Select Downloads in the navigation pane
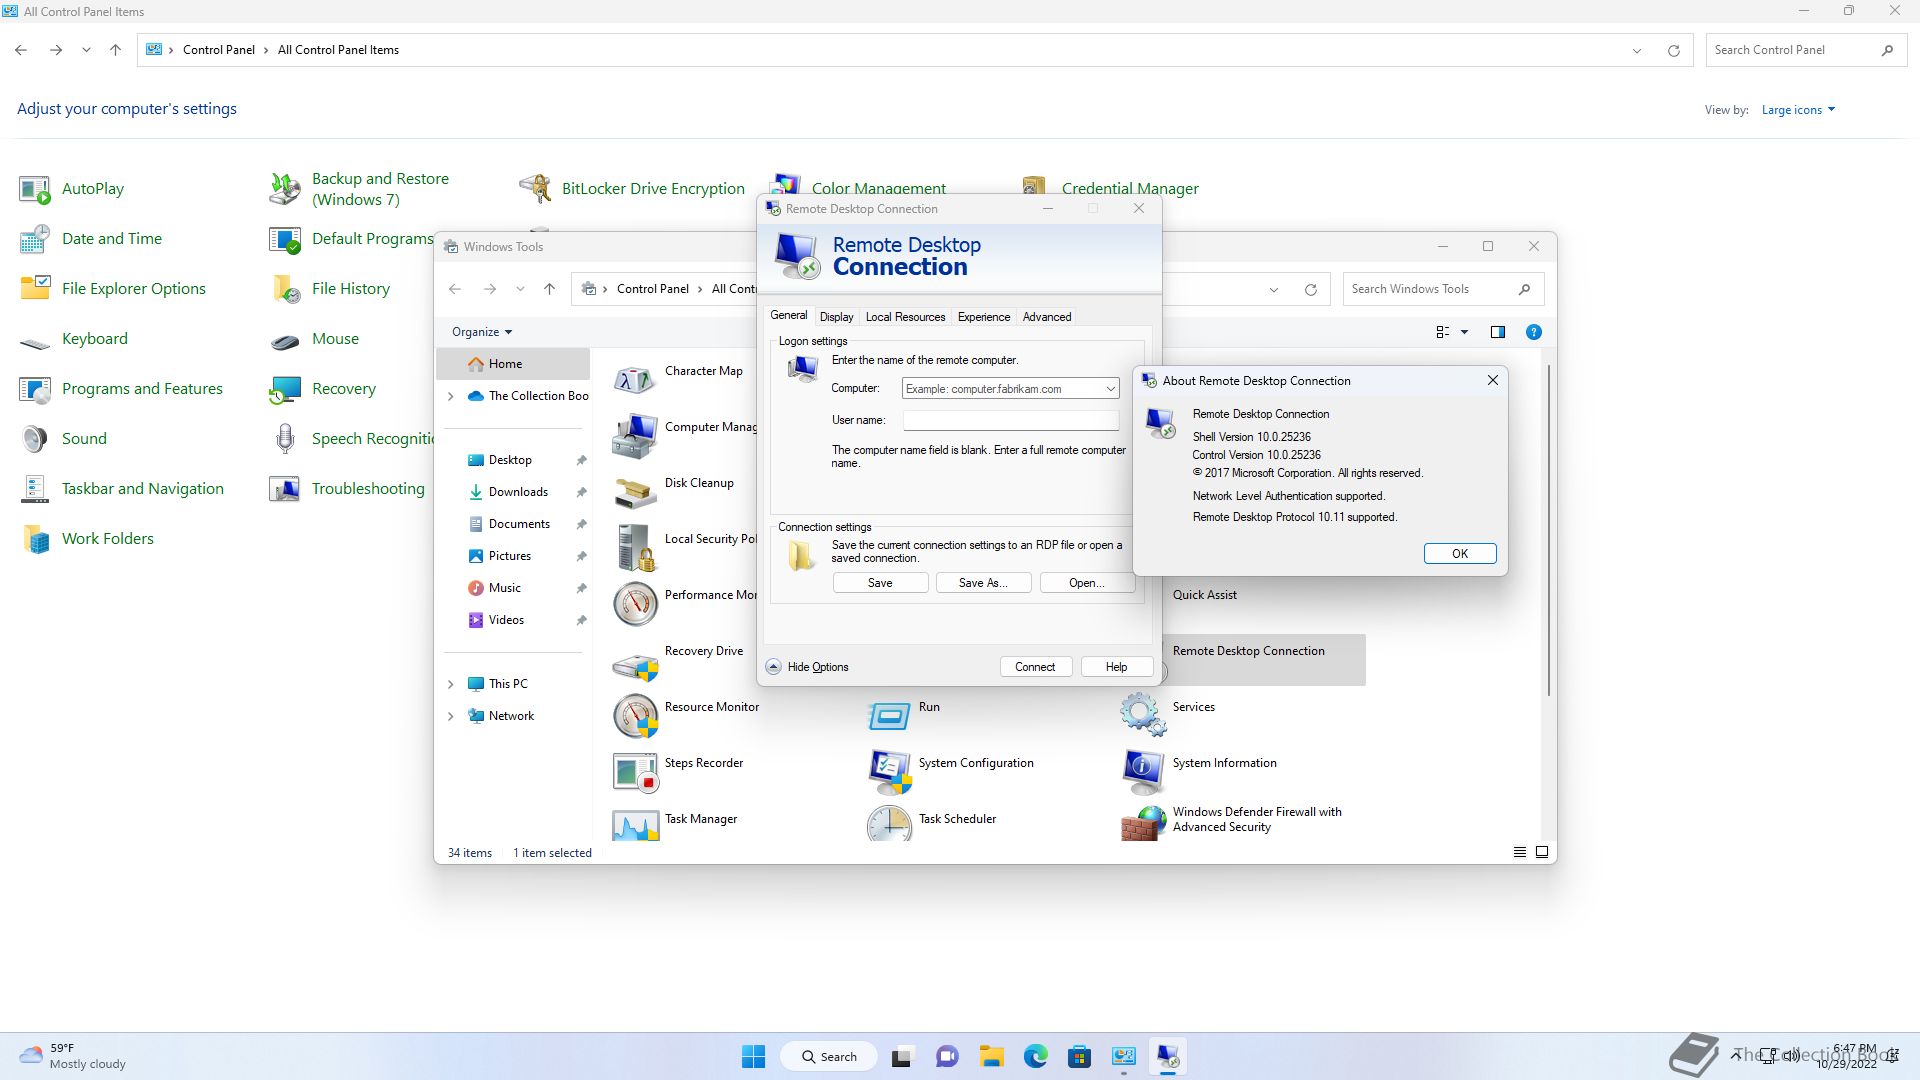 (518, 492)
